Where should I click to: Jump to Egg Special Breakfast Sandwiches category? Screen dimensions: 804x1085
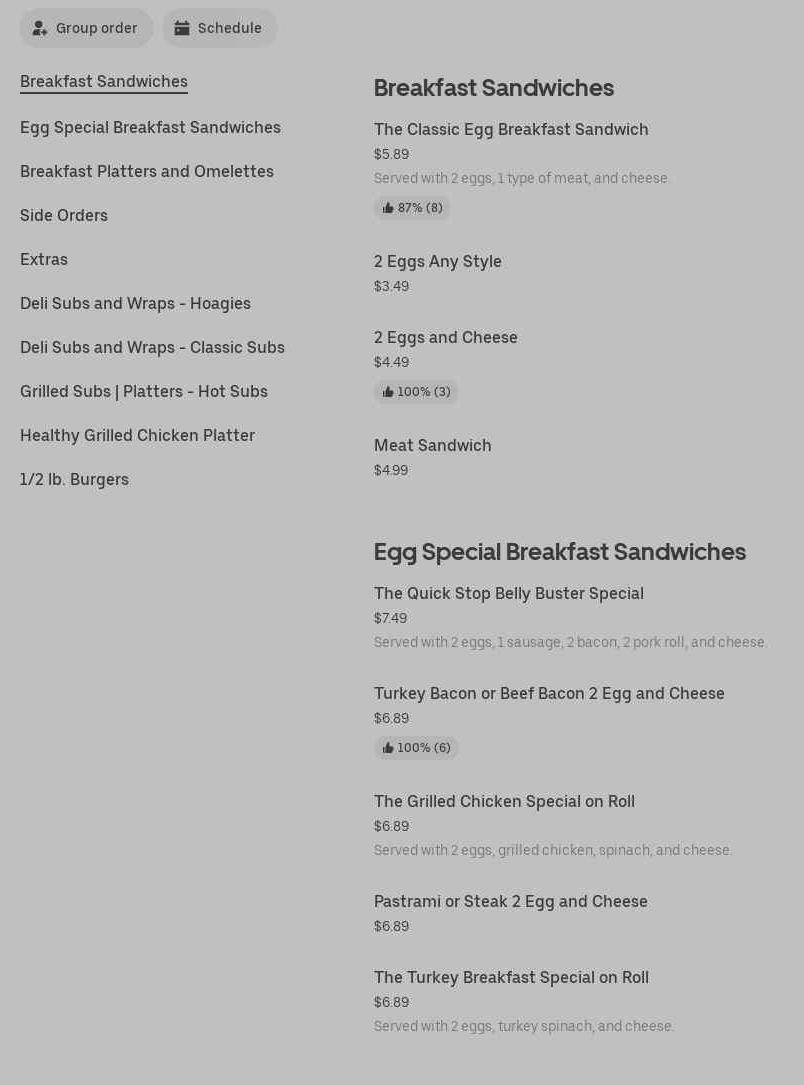(150, 127)
